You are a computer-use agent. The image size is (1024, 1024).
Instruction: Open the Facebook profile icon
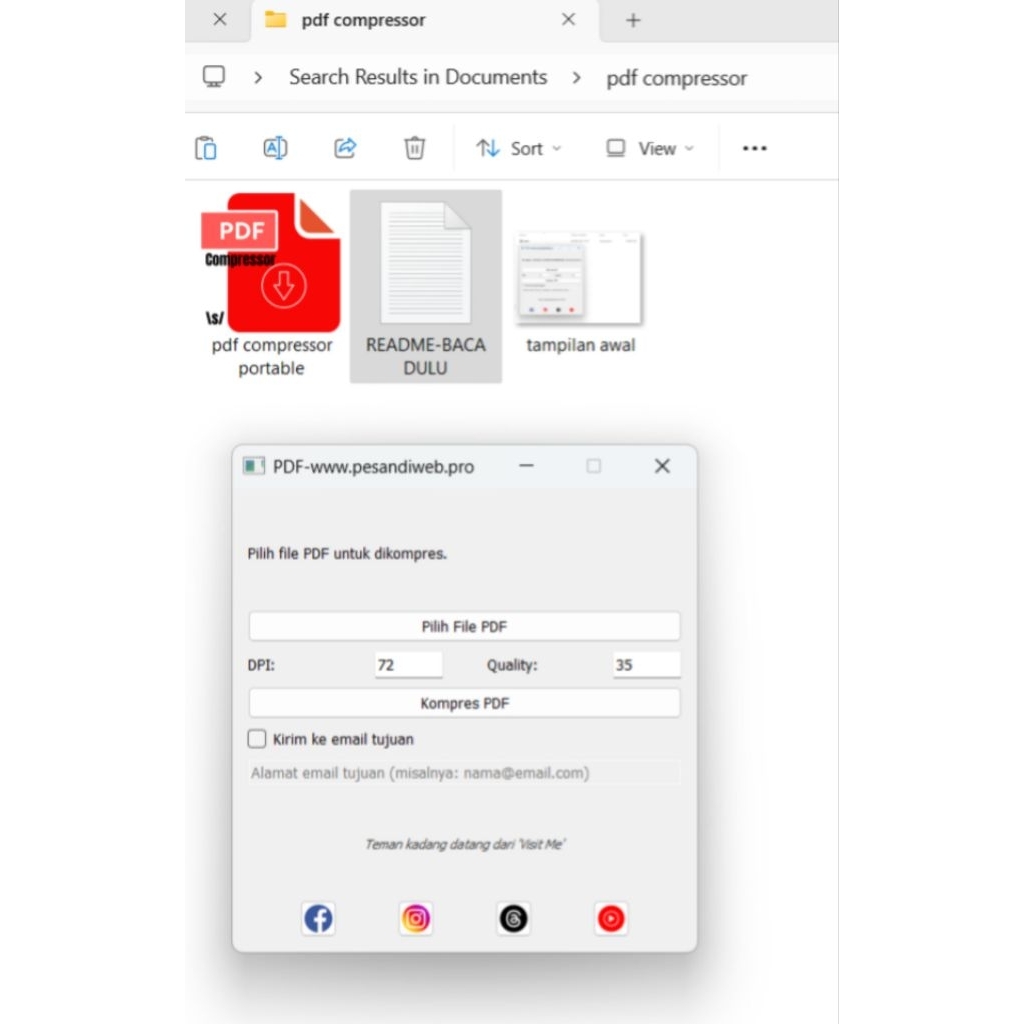click(x=318, y=918)
